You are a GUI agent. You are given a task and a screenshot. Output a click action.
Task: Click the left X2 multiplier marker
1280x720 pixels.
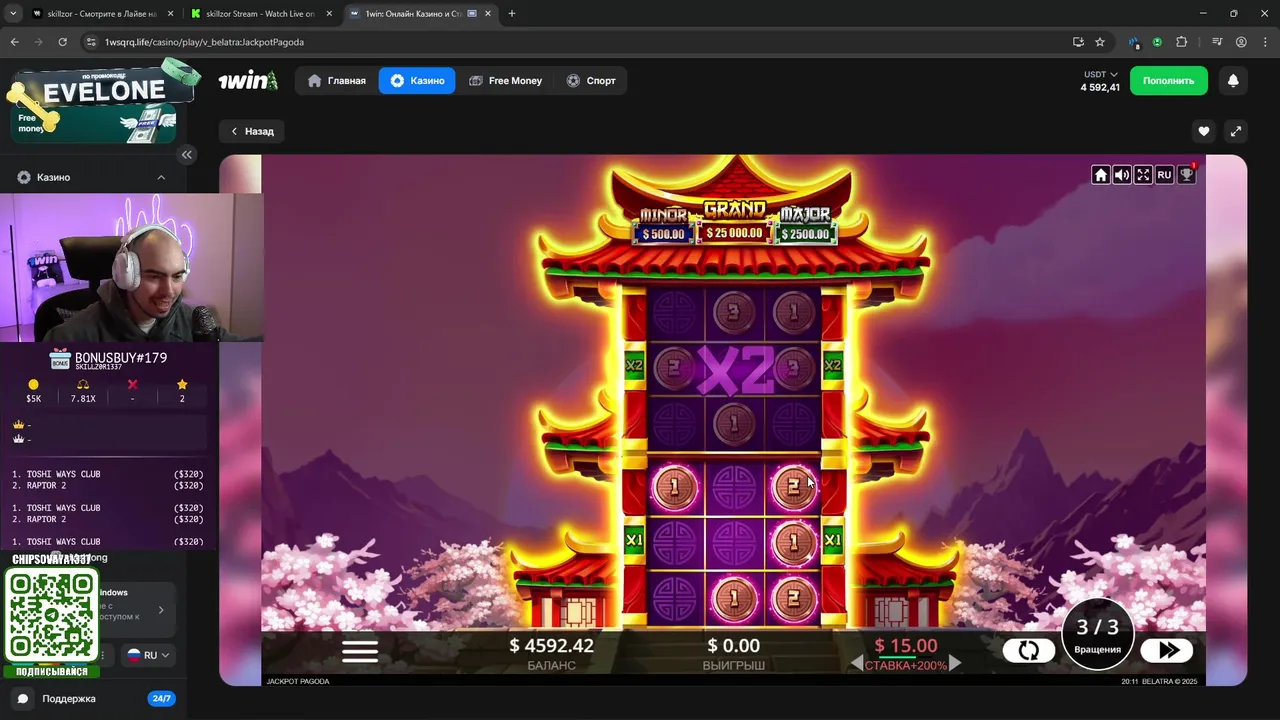(634, 366)
